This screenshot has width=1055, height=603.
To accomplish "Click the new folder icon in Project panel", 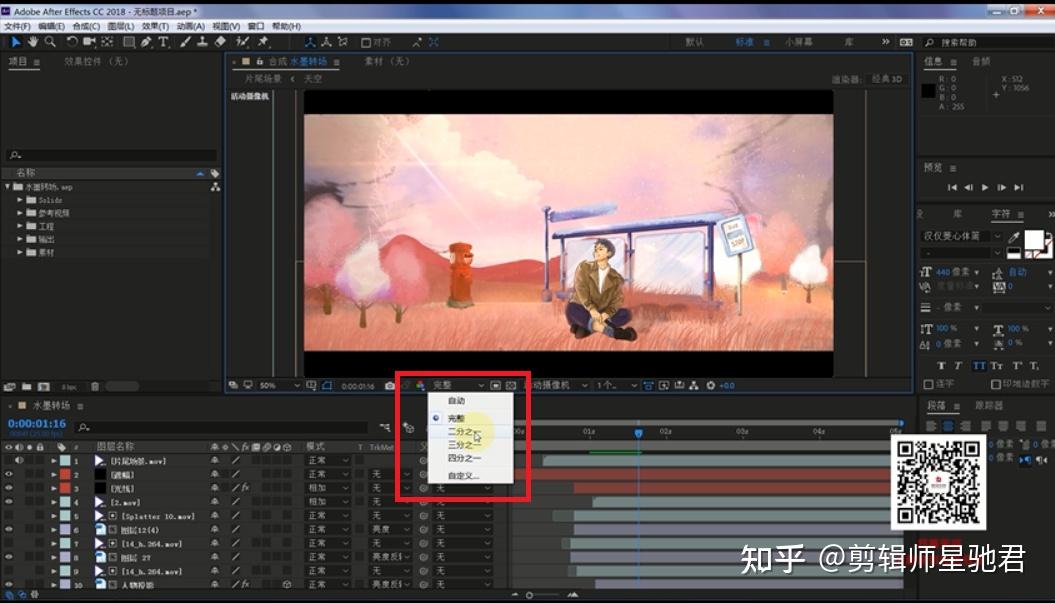I will pyautogui.click(x=26, y=387).
